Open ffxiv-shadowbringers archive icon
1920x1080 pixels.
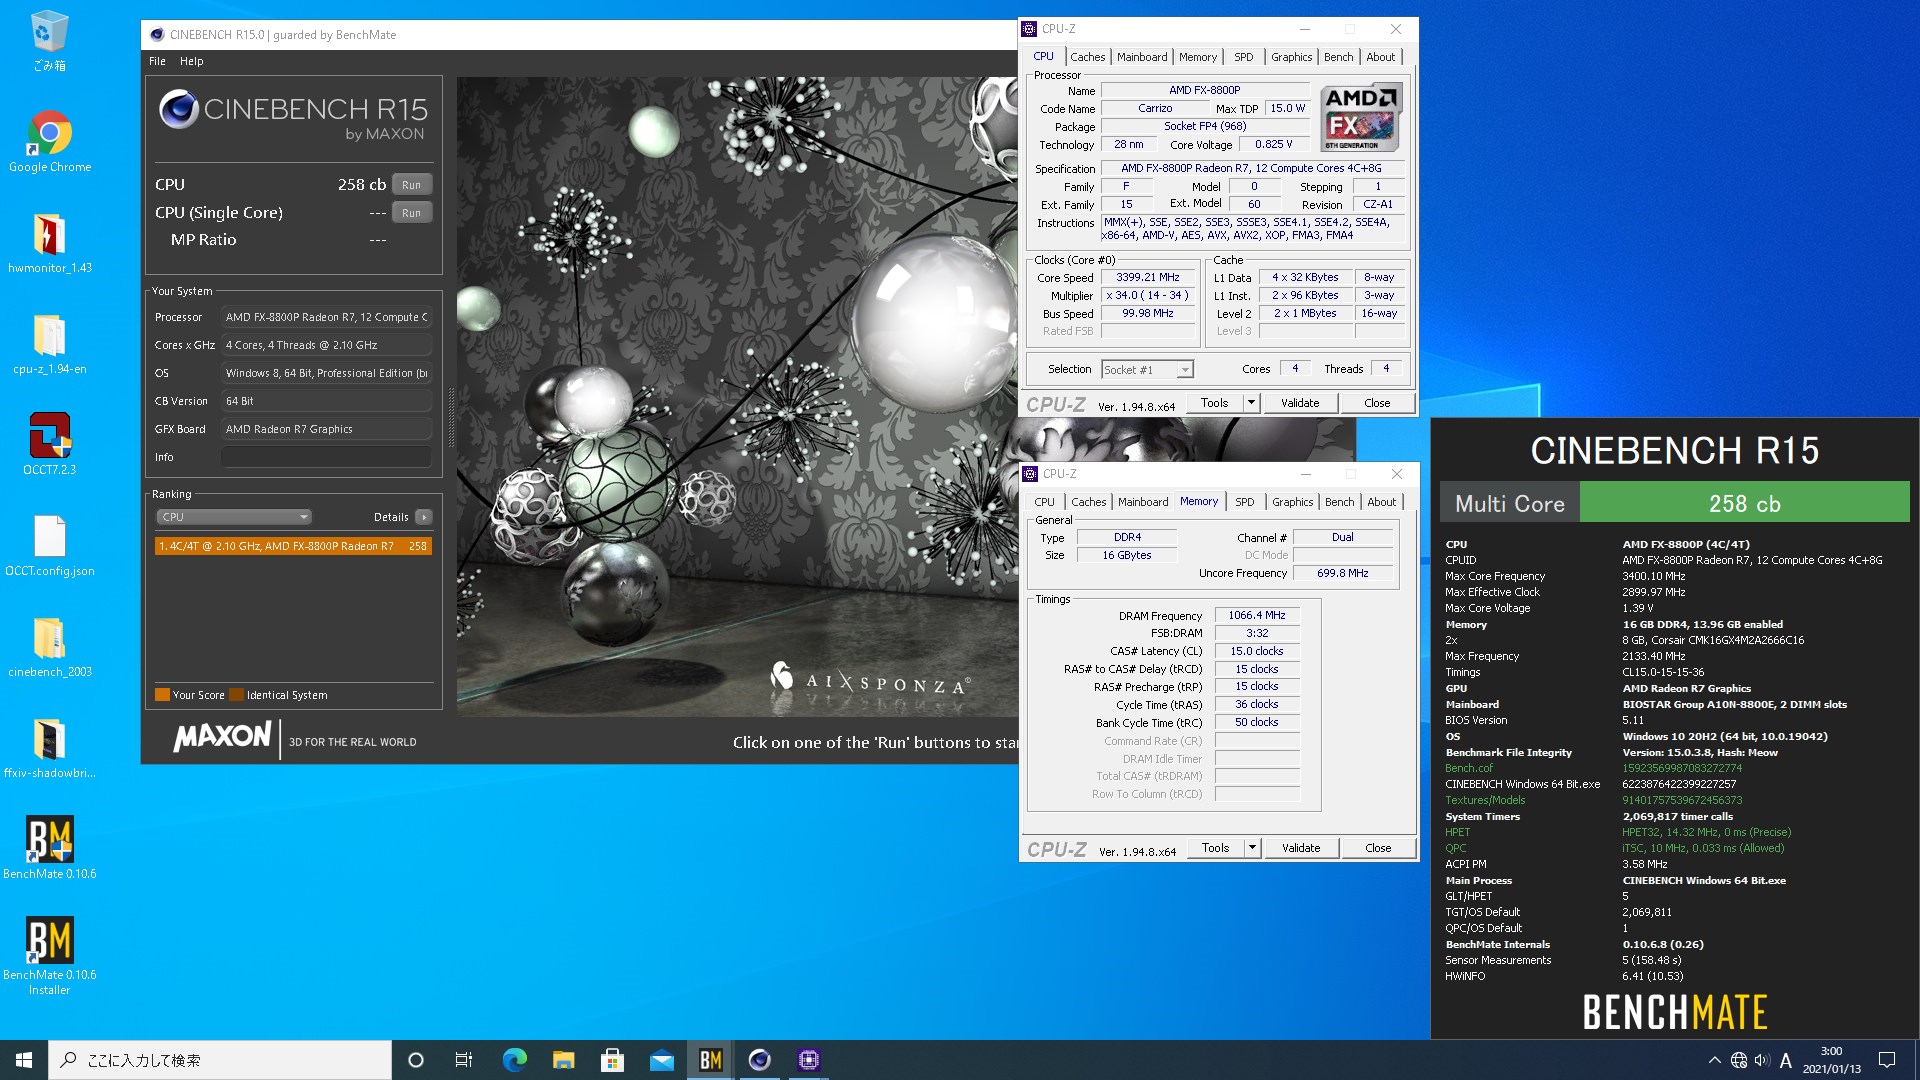point(49,748)
